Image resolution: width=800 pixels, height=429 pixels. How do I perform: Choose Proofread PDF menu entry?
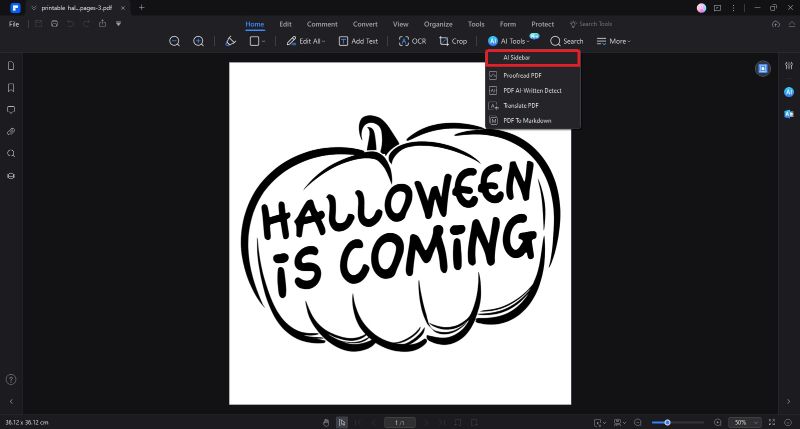[533, 75]
